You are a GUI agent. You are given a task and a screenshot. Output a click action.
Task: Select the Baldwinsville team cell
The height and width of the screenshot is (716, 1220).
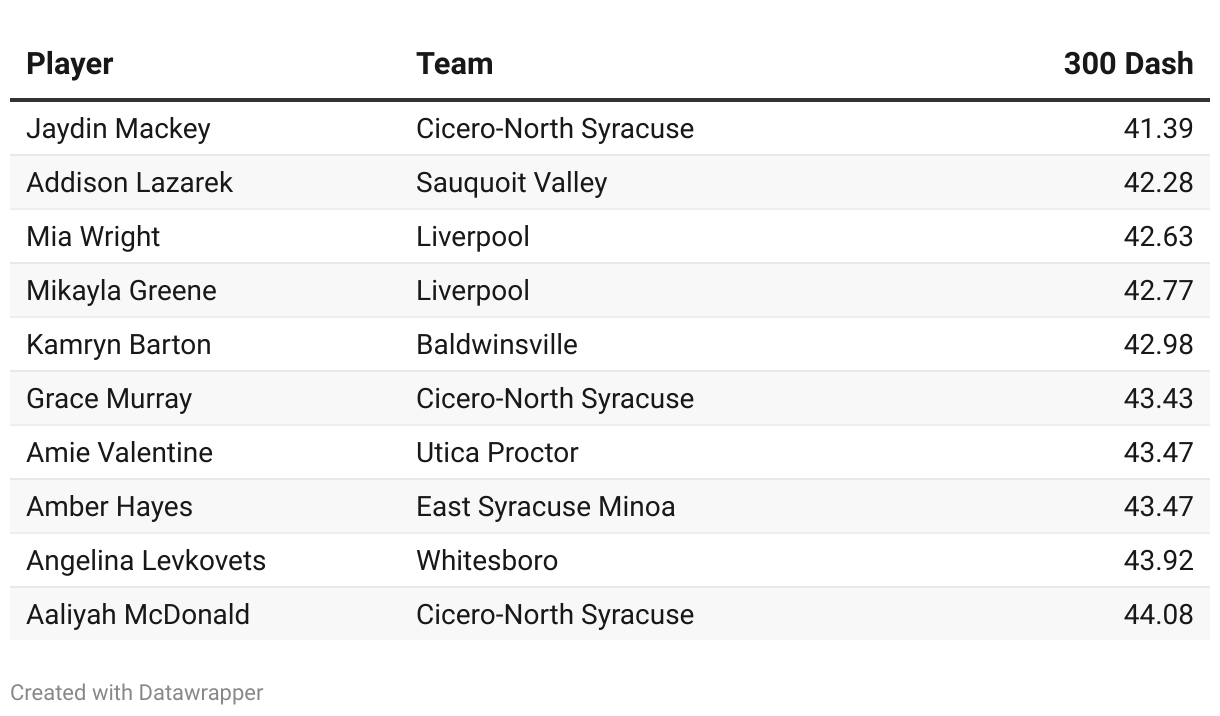point(497,345)
